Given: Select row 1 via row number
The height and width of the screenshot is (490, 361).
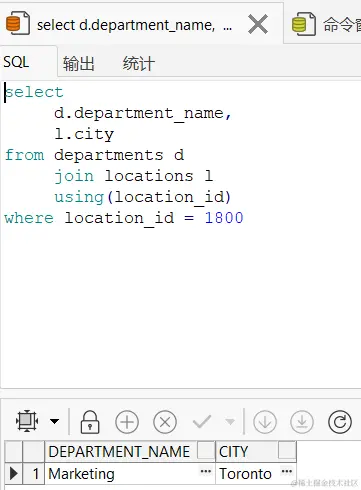Looking at the screenshot, I should point(33,474).
